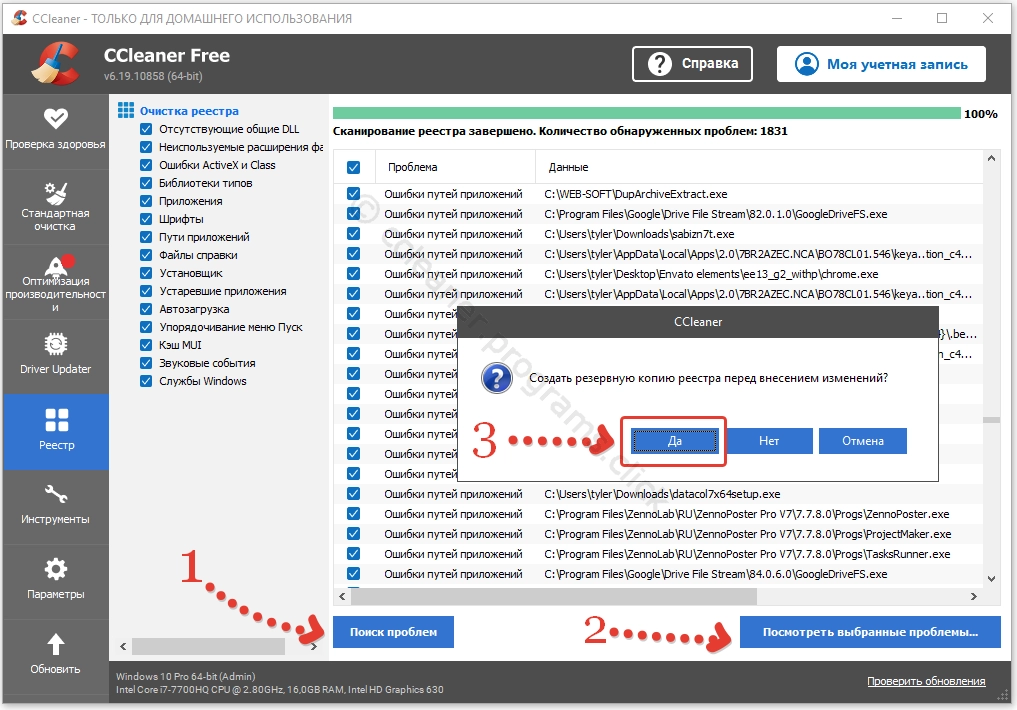The width and height of the screenshot is (1017, 710).
Task: Uncheck the 'Шрифты' checkbox
Action: [x=146, y=219]
